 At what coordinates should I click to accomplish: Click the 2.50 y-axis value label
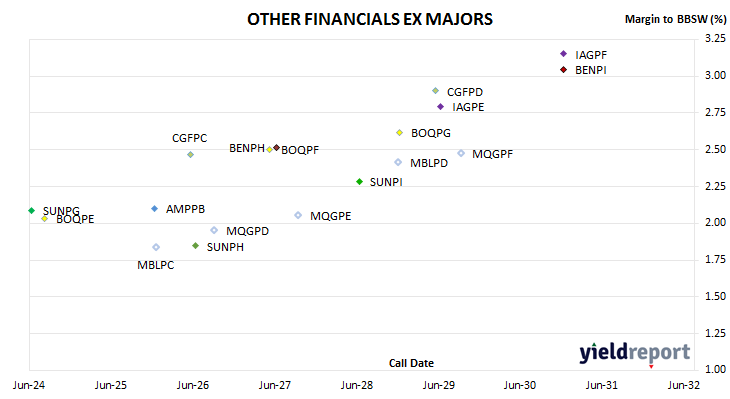[x=716, y=149]
